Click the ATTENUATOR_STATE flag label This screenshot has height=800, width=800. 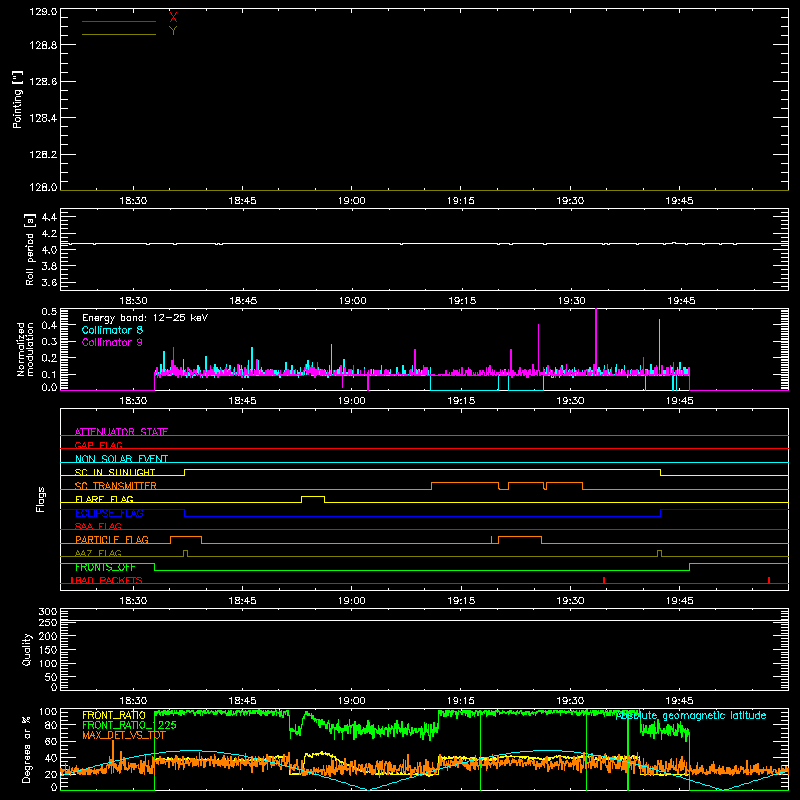[121, 432]
